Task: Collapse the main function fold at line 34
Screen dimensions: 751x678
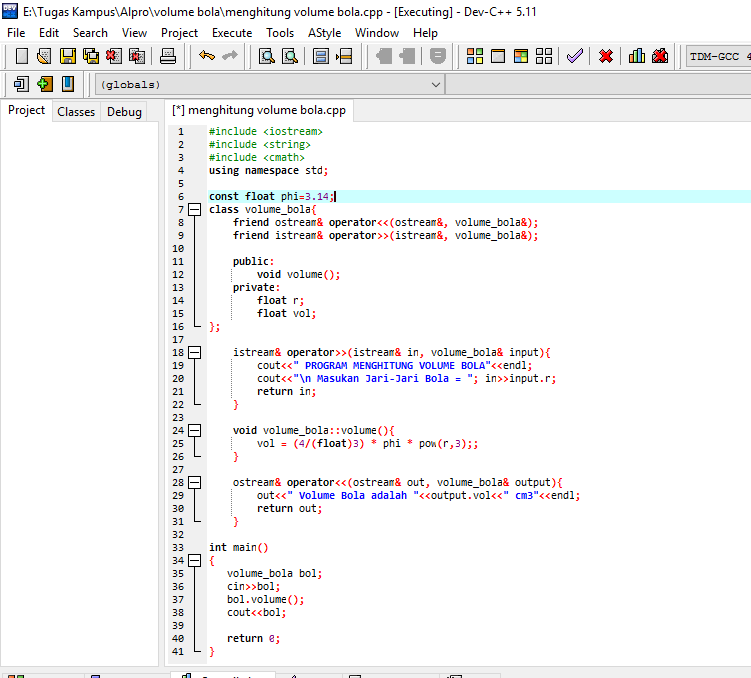Action: pyautogui.click(x=194, y=560)
